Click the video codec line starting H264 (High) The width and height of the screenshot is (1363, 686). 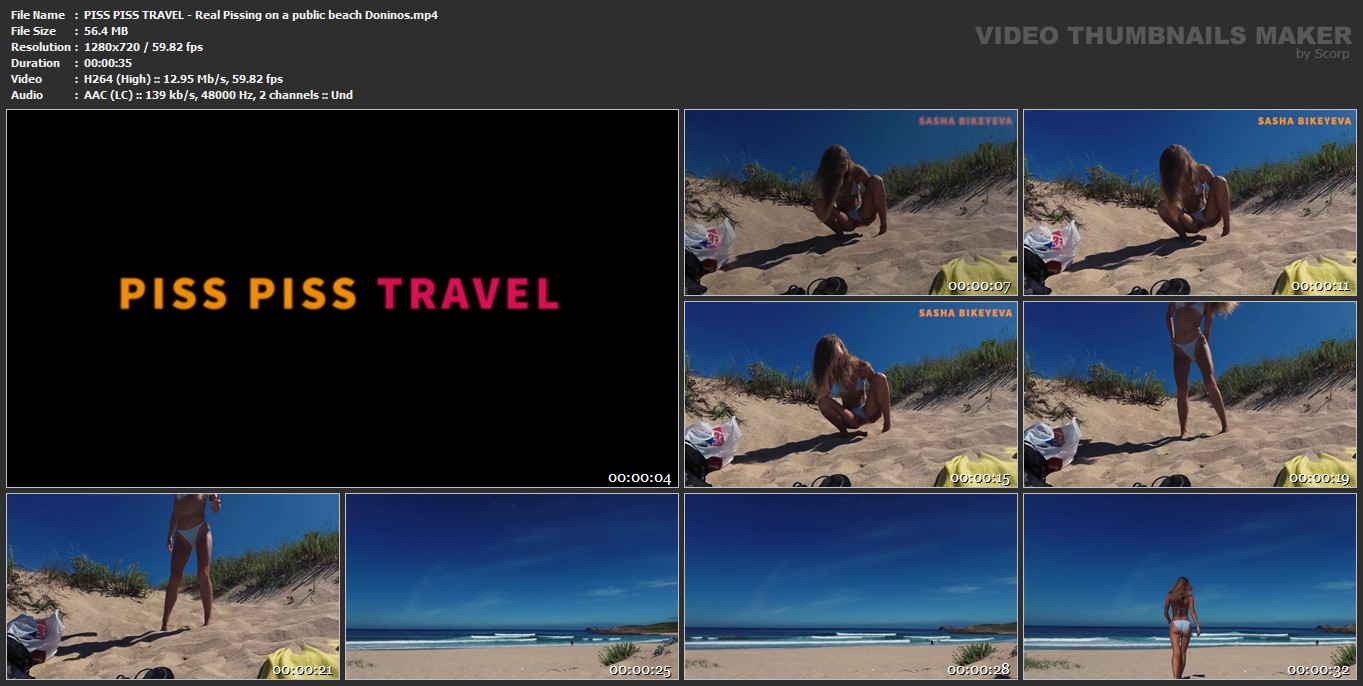[x=183, y=79]
